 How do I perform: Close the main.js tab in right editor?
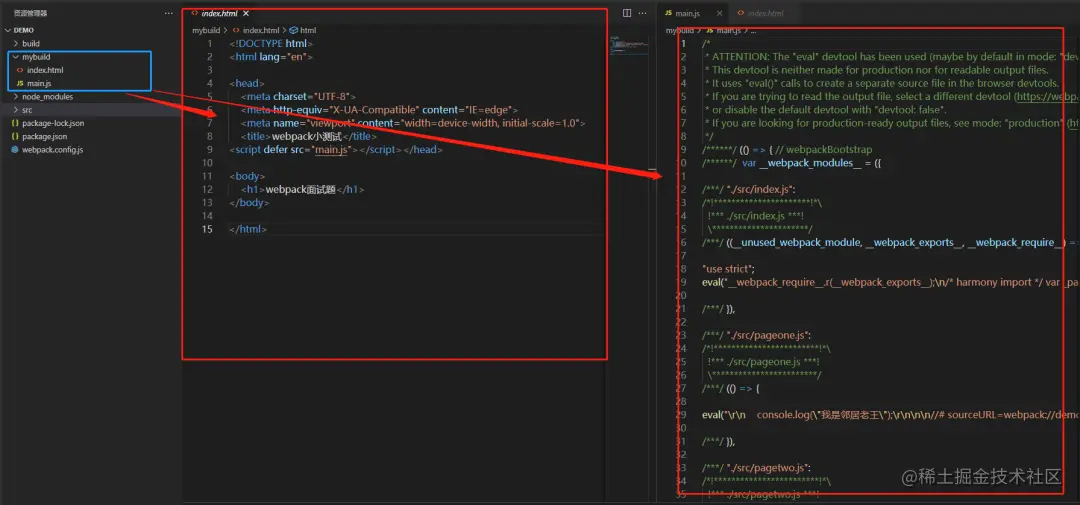point(720,13)
